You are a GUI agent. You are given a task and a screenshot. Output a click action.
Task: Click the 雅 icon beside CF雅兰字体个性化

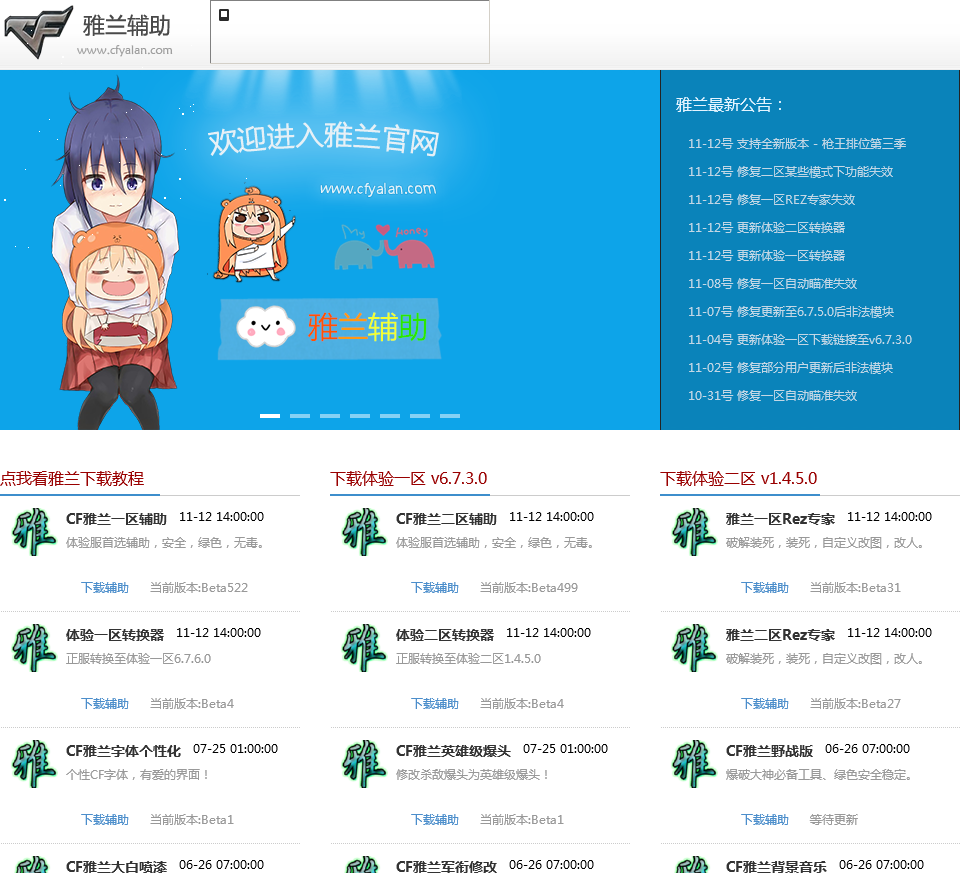click(x=34, y=763)
